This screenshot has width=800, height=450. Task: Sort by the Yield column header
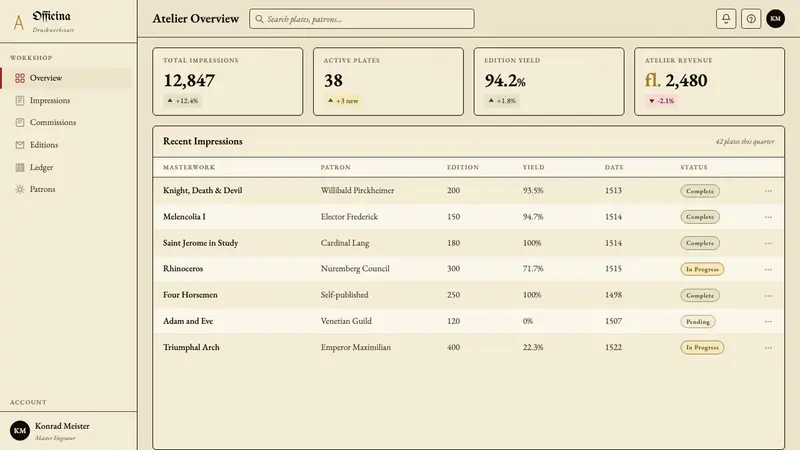[x=533, y=167]
